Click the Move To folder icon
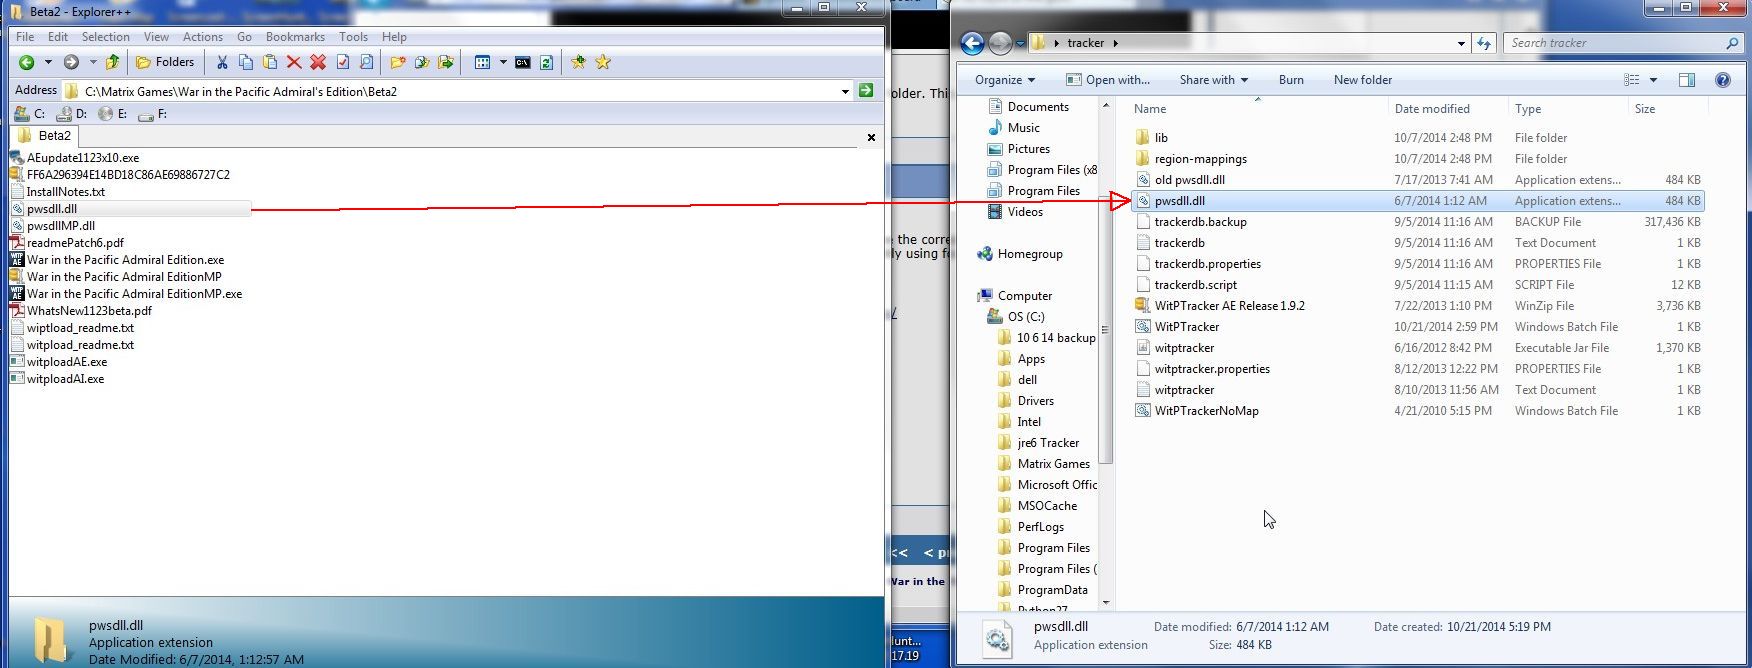This screenshot has width=1752, height=668. click(446, 62)
